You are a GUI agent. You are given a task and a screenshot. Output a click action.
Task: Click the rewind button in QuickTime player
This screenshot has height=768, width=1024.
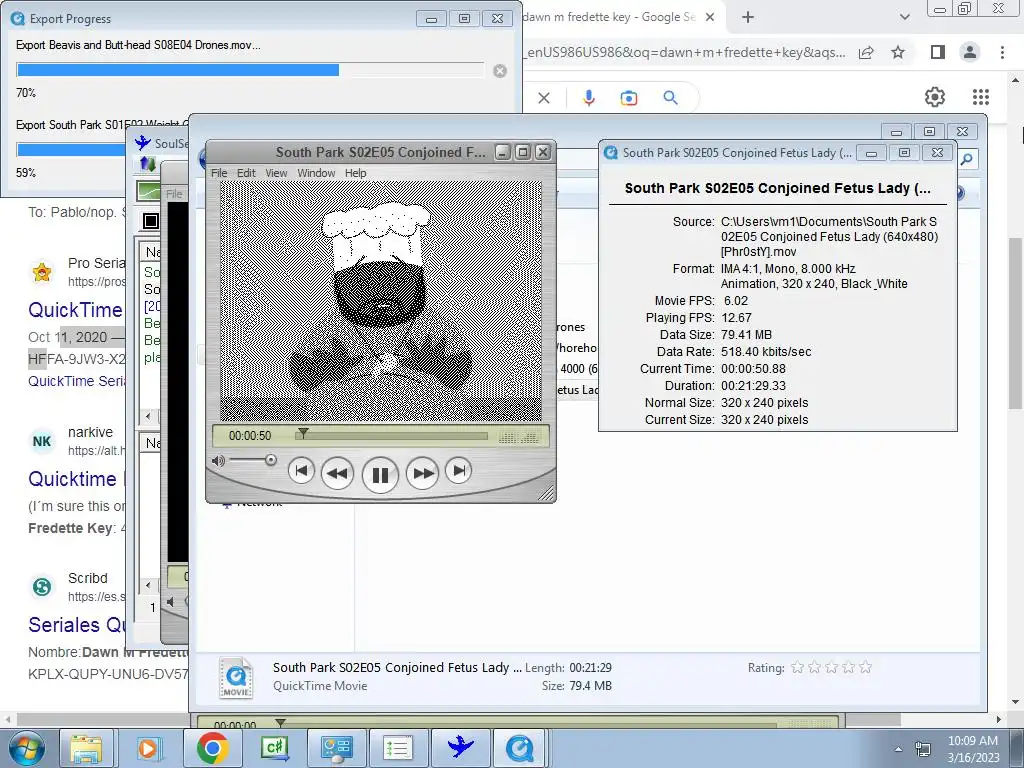pyautogui.click(x=337, y=473)
